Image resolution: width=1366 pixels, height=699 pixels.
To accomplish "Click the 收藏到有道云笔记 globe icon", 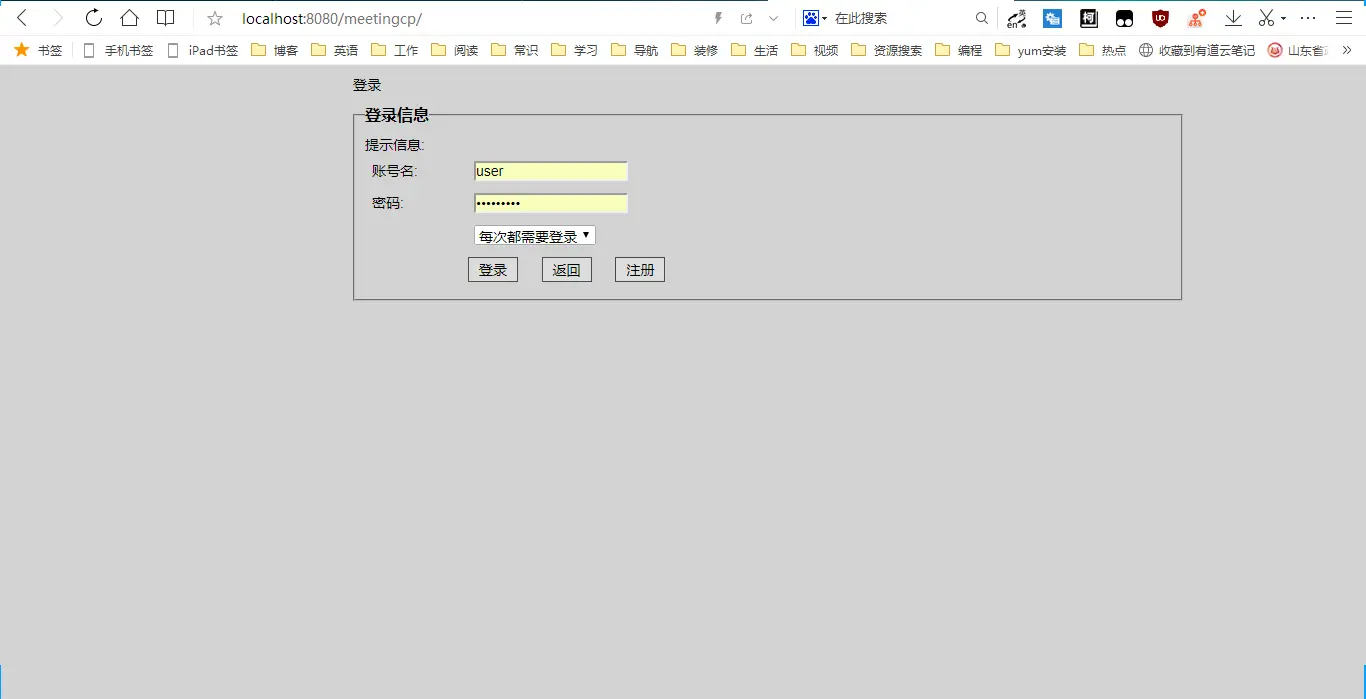I will pos(1145,50).
